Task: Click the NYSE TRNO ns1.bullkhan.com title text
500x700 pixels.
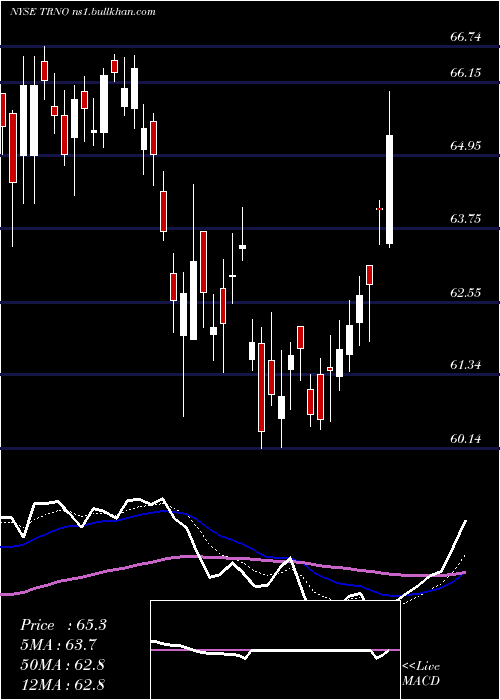Action: pyautogui.click(x=83, y=12)
